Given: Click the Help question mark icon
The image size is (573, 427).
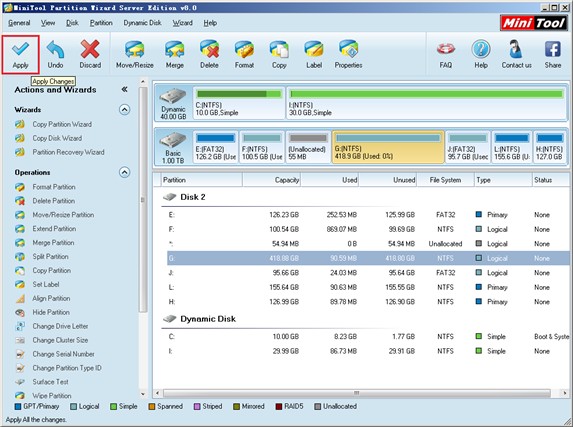Looking at the screenshot, I should tap(481, 54).
